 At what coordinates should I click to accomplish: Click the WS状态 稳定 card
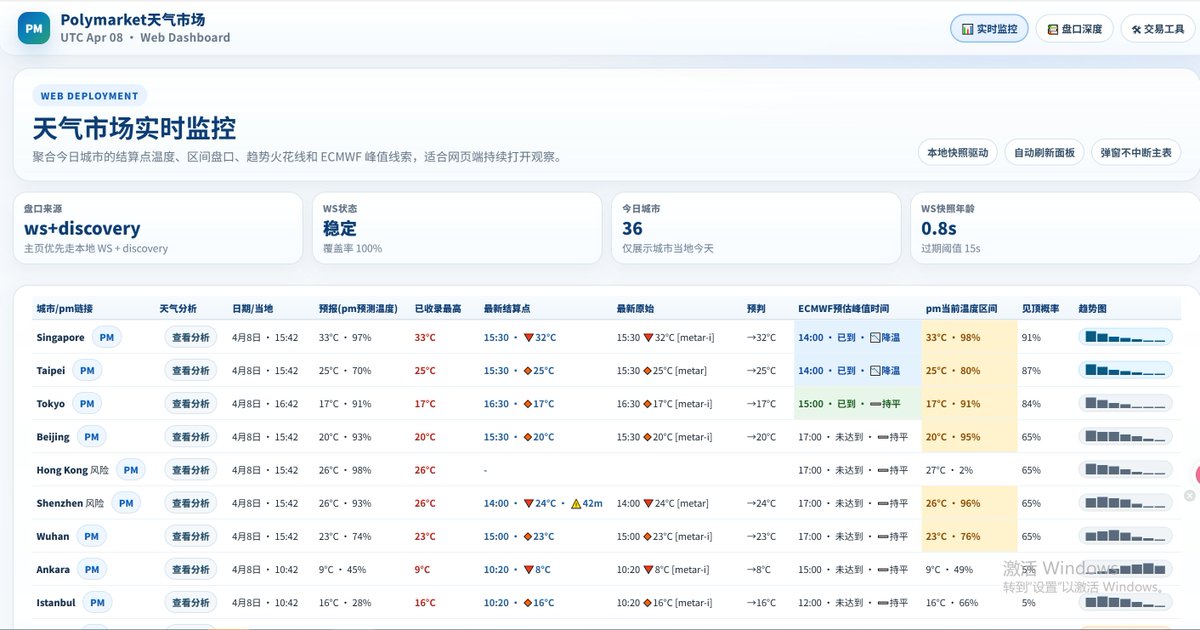[x=457, y=228]
